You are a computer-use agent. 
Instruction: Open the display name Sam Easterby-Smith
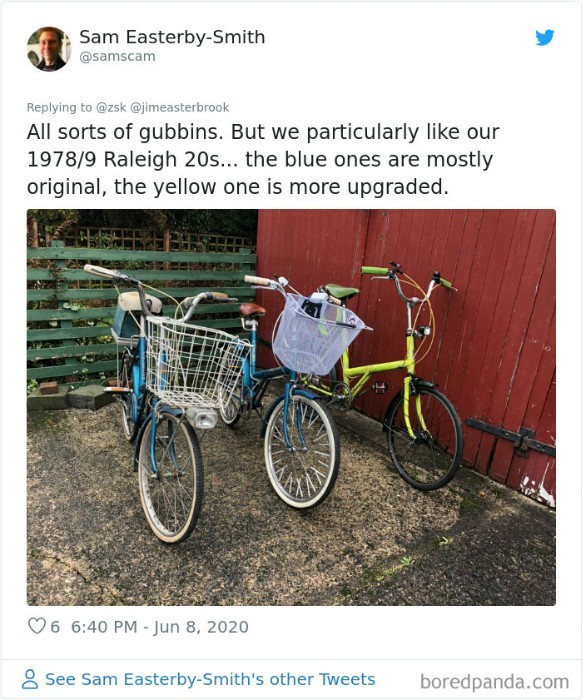[172, 37]
